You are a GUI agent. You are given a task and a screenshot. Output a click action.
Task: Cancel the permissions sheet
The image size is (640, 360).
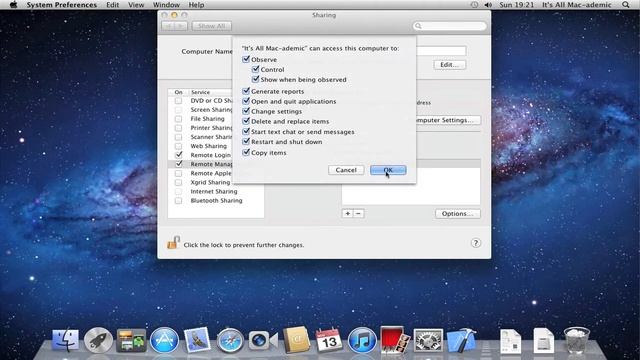346,170
